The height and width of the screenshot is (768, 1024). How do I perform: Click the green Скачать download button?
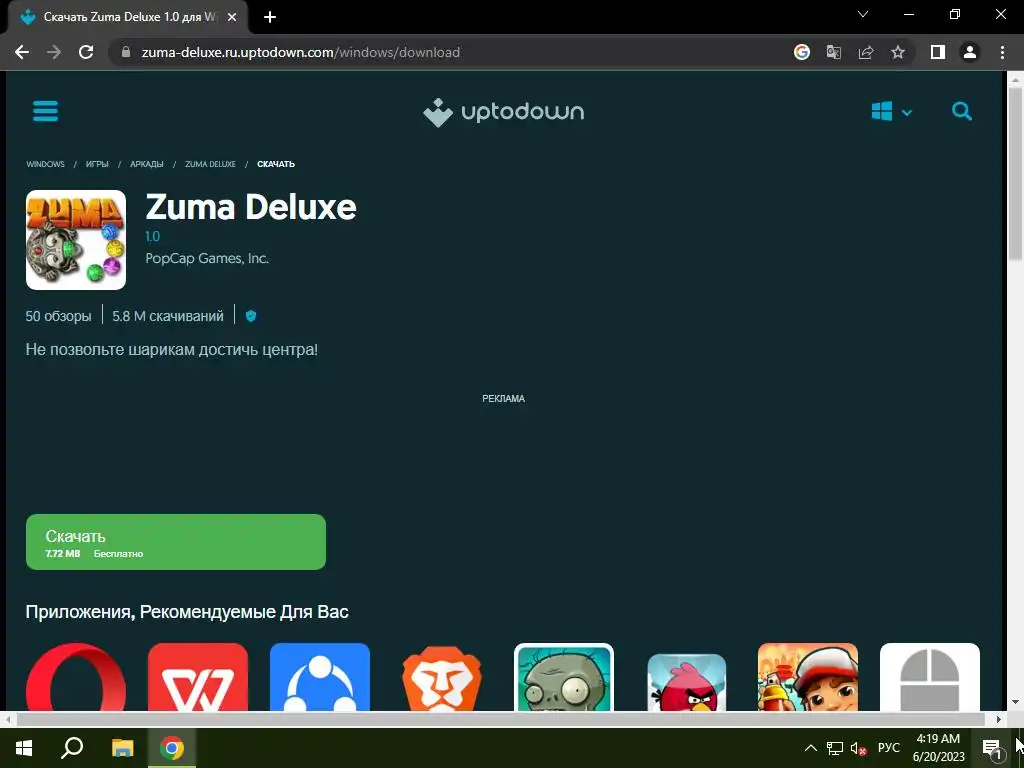coord(176,542)
